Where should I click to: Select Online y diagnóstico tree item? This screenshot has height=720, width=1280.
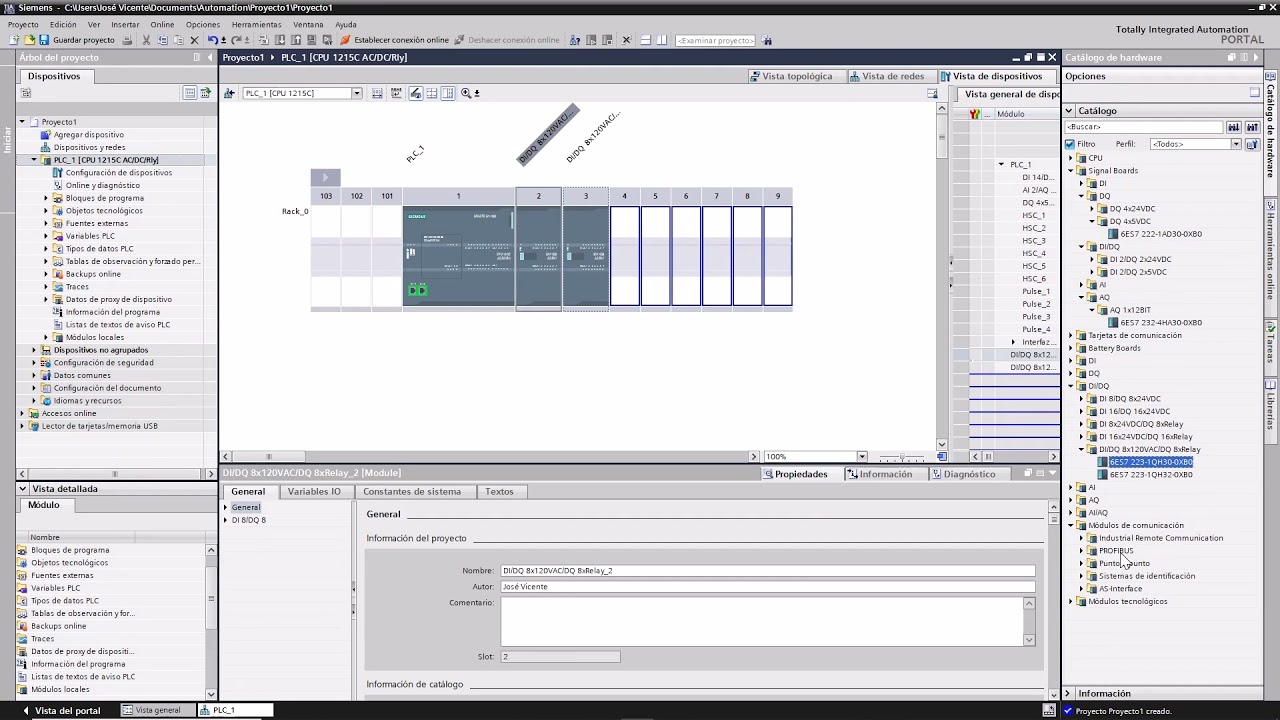click(x=102, y=185)
